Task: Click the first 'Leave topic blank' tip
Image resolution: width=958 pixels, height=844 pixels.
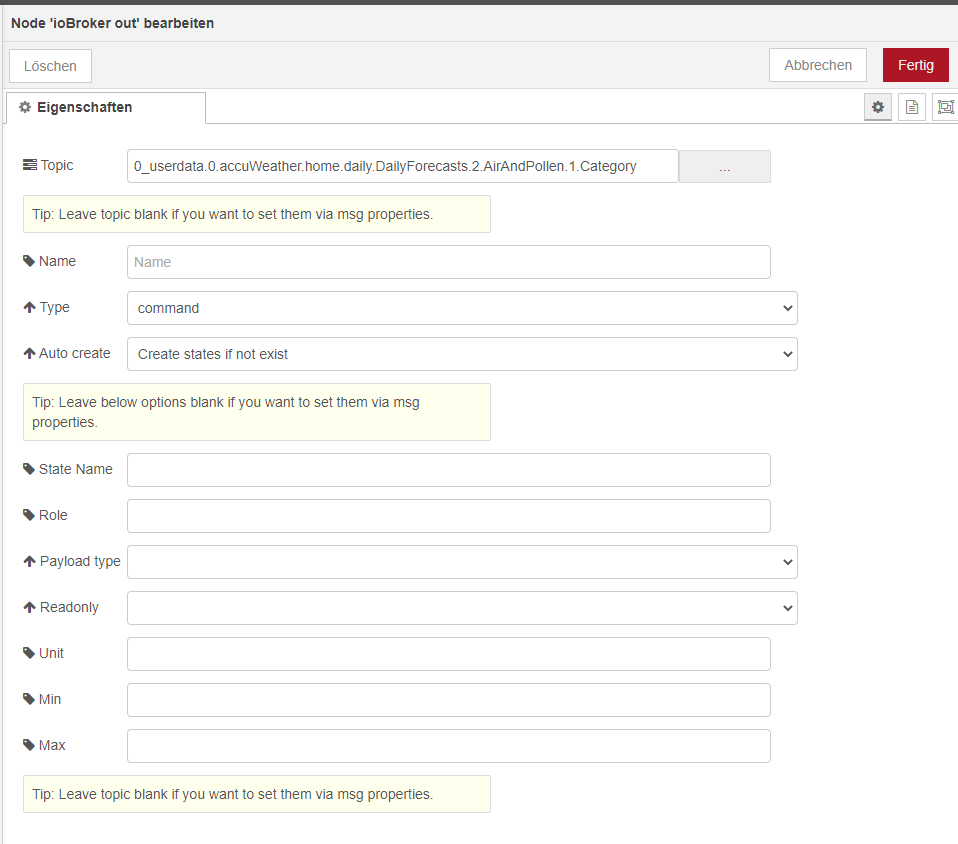Action: click(257, 214)
